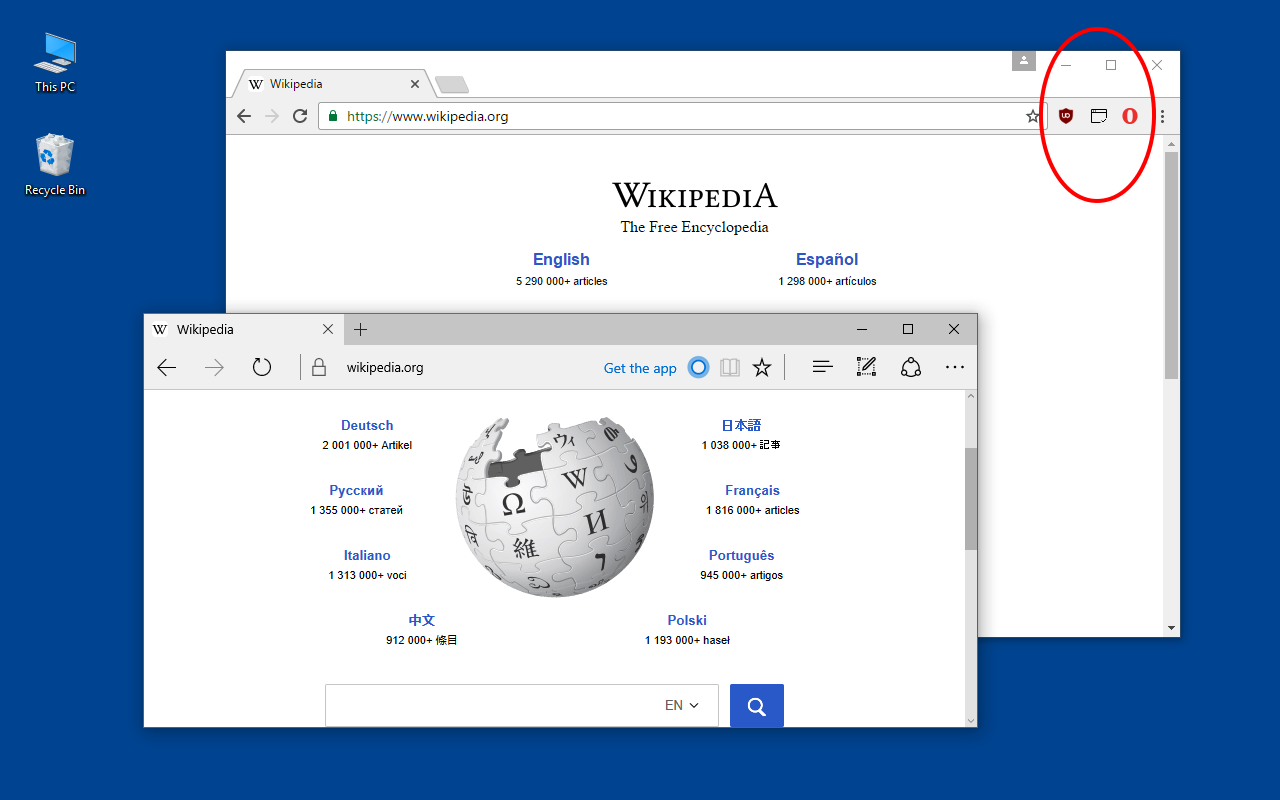Enable Reading view in Edge
Viewport: 1280px width, 800px height.
730,367
